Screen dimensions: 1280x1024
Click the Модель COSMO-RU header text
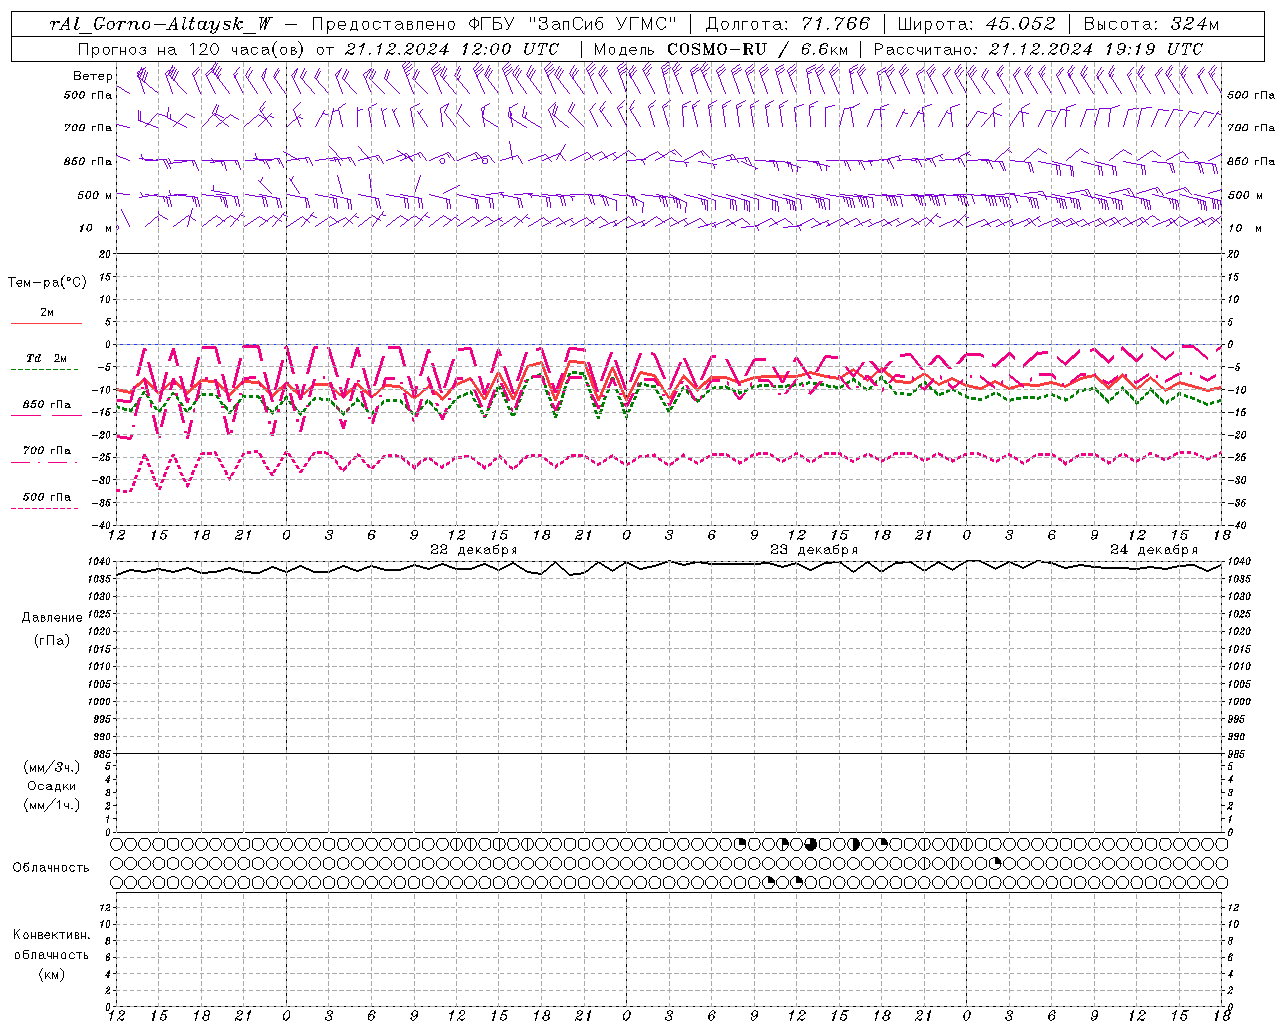(715, 49)
